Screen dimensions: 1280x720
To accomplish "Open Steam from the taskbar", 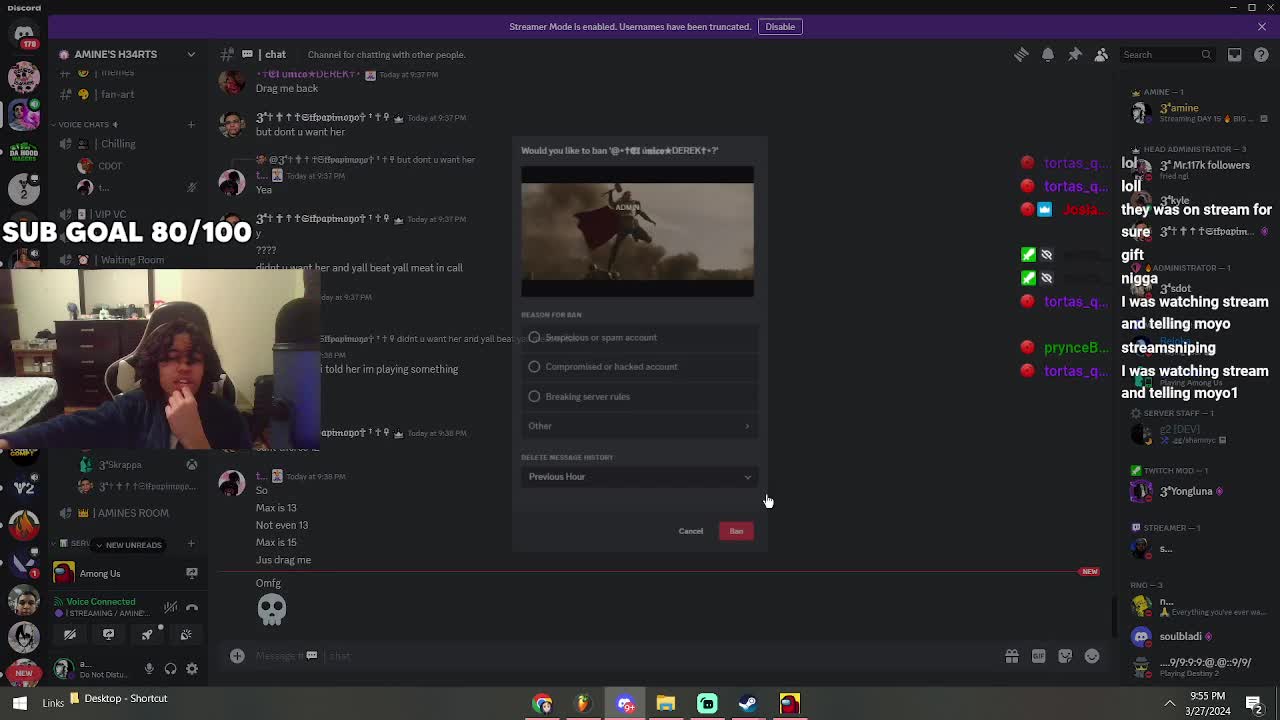I will [x=748, y=703].
